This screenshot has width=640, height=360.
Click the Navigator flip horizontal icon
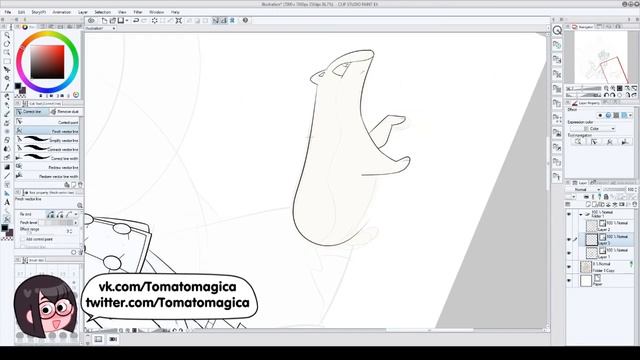tap(627, 95)
